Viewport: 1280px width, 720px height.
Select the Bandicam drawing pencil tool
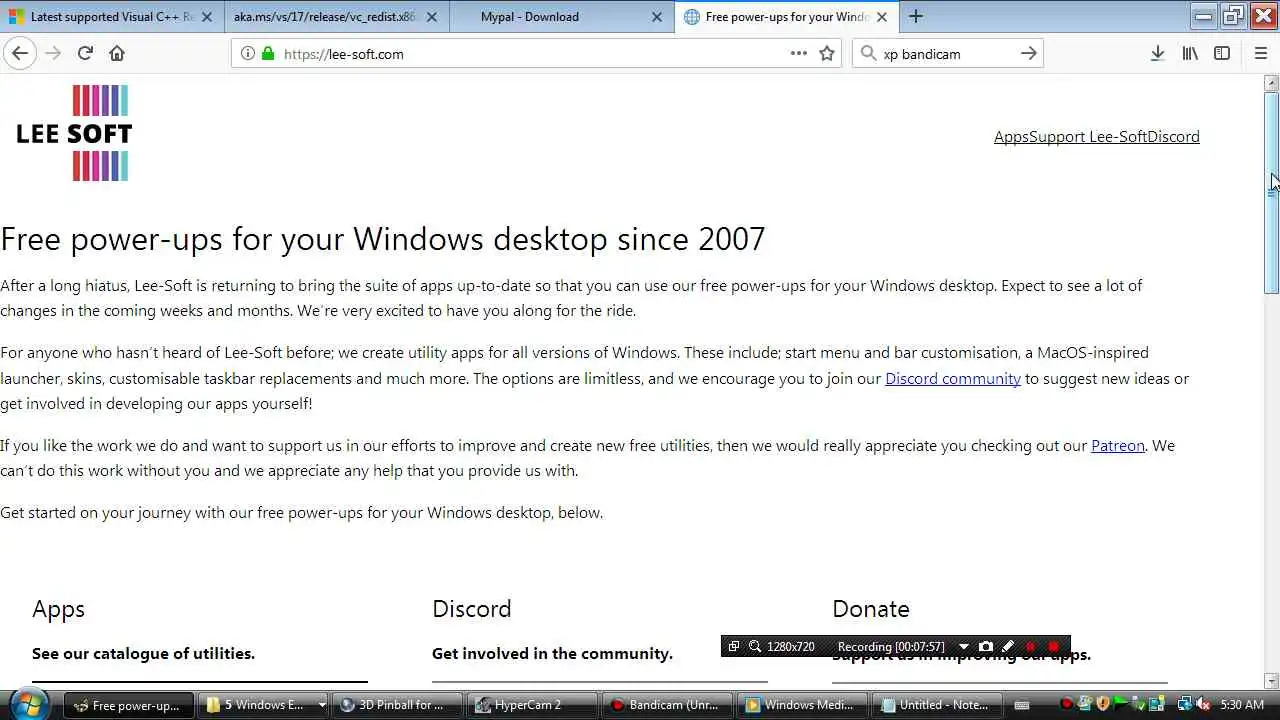pos(1008,647)
